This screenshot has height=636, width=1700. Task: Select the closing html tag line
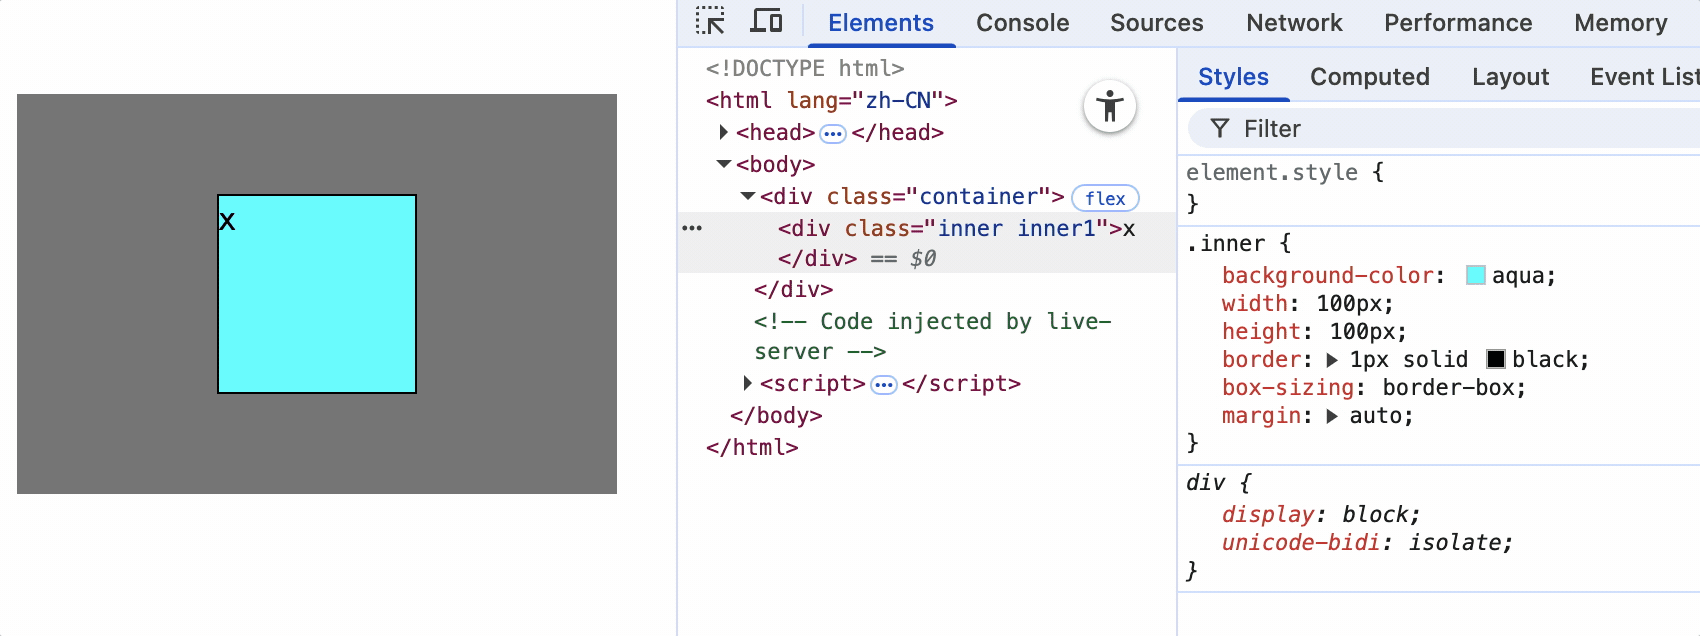point(752,447)
